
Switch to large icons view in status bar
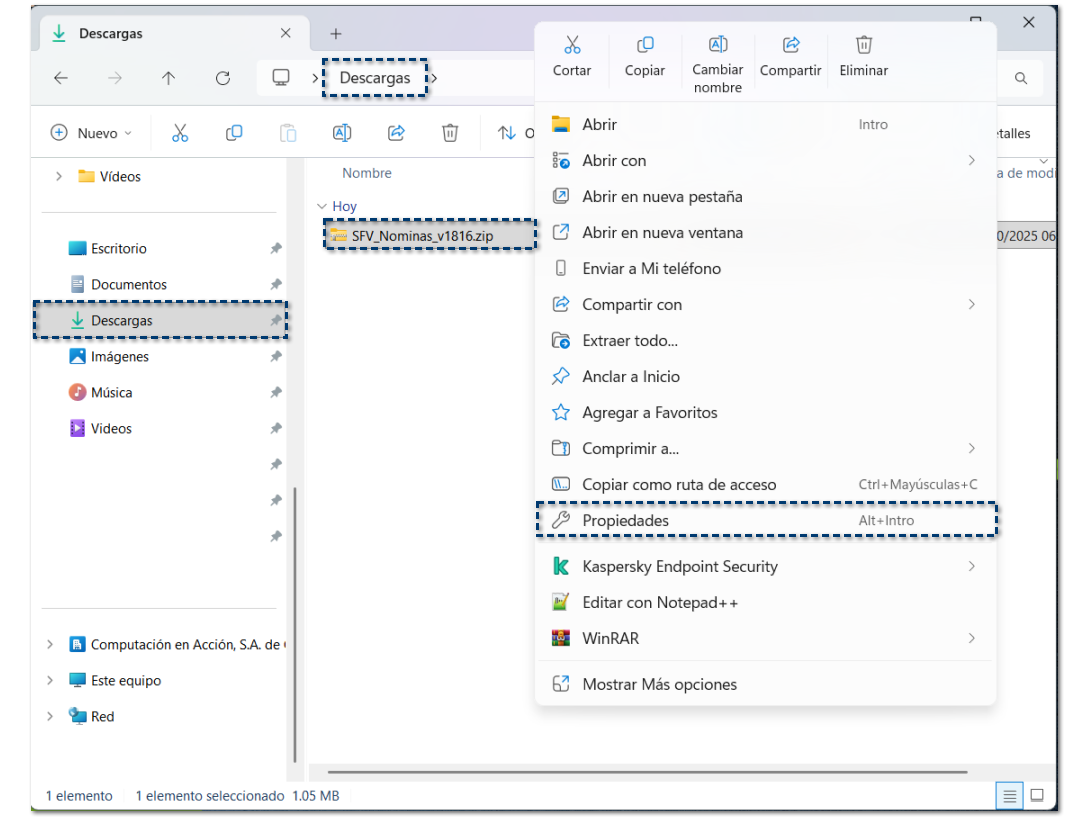[x=1037, y=796]
